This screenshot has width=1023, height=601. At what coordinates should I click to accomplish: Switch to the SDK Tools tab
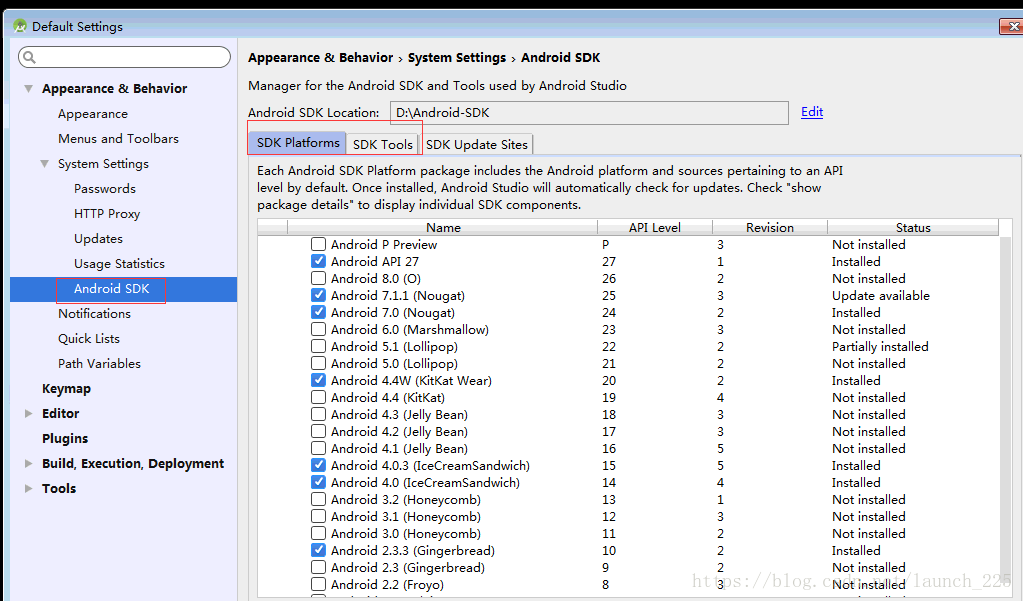(383, 144)
